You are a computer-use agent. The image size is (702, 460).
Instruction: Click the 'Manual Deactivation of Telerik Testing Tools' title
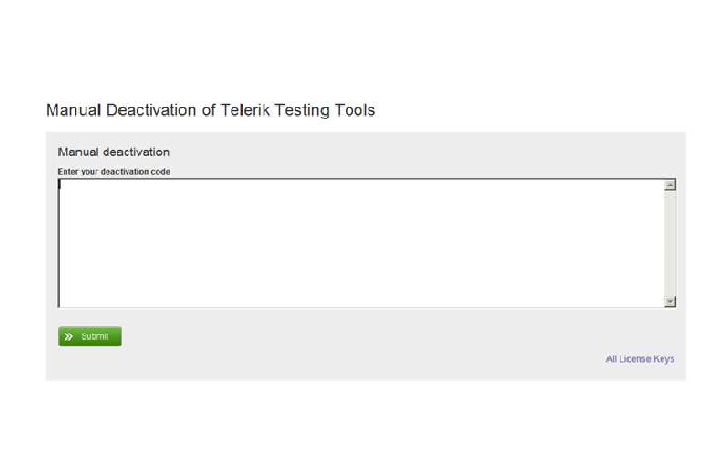point(210,110)
